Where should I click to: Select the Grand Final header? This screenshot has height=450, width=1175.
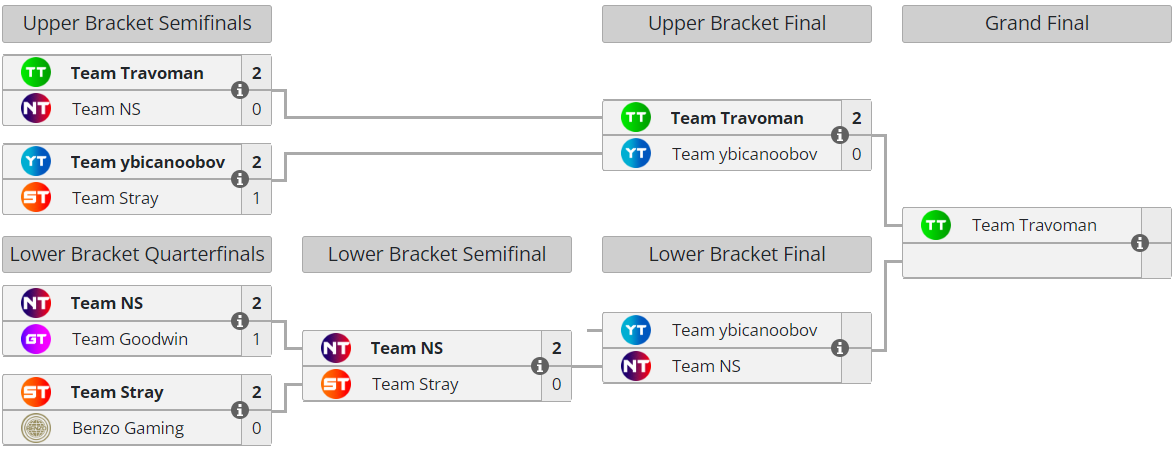pos(1037,24)
